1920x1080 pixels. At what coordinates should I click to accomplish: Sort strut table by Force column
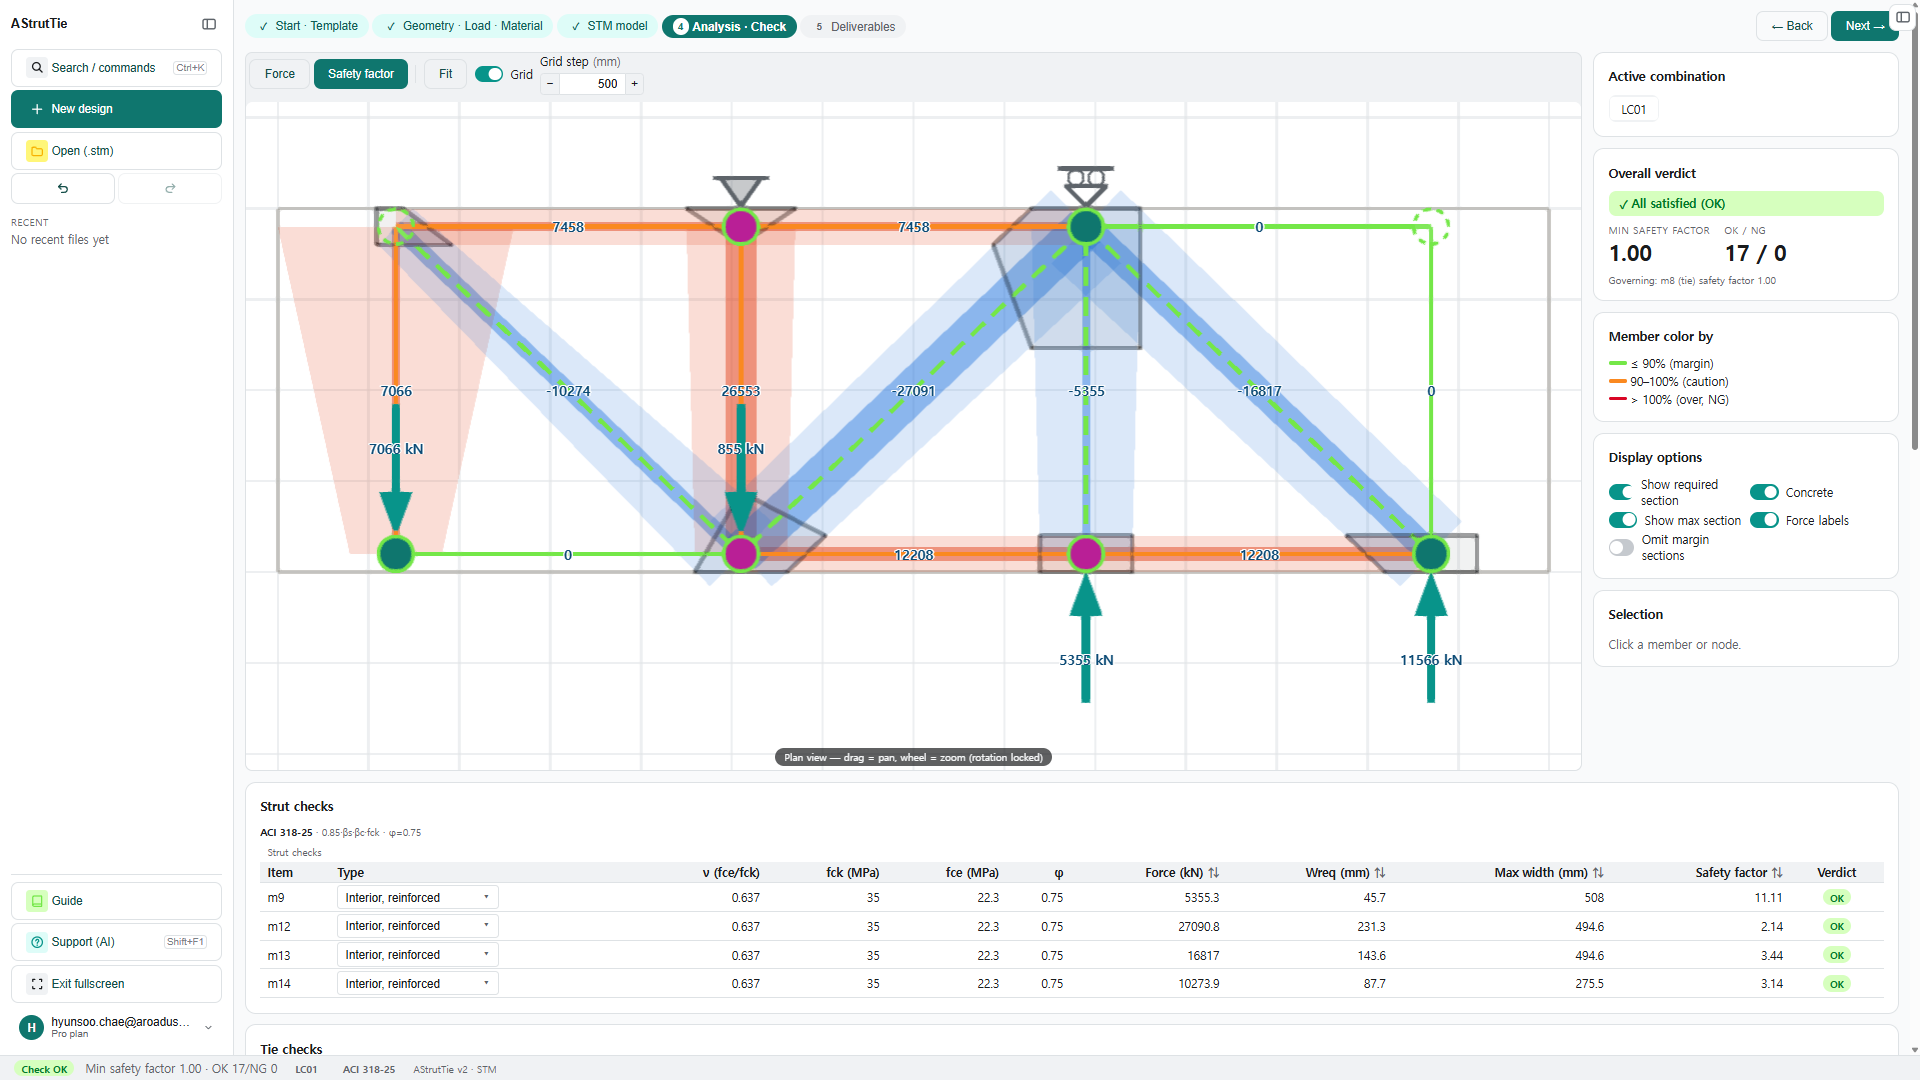click(x=1214, y=873)
